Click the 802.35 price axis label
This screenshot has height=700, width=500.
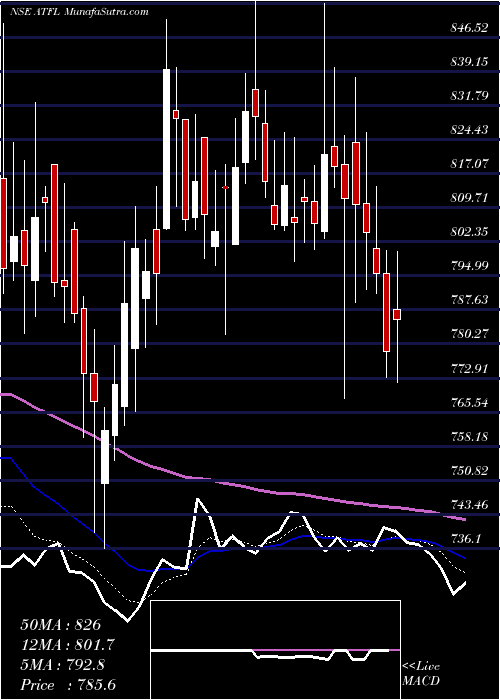pos(469,232)
